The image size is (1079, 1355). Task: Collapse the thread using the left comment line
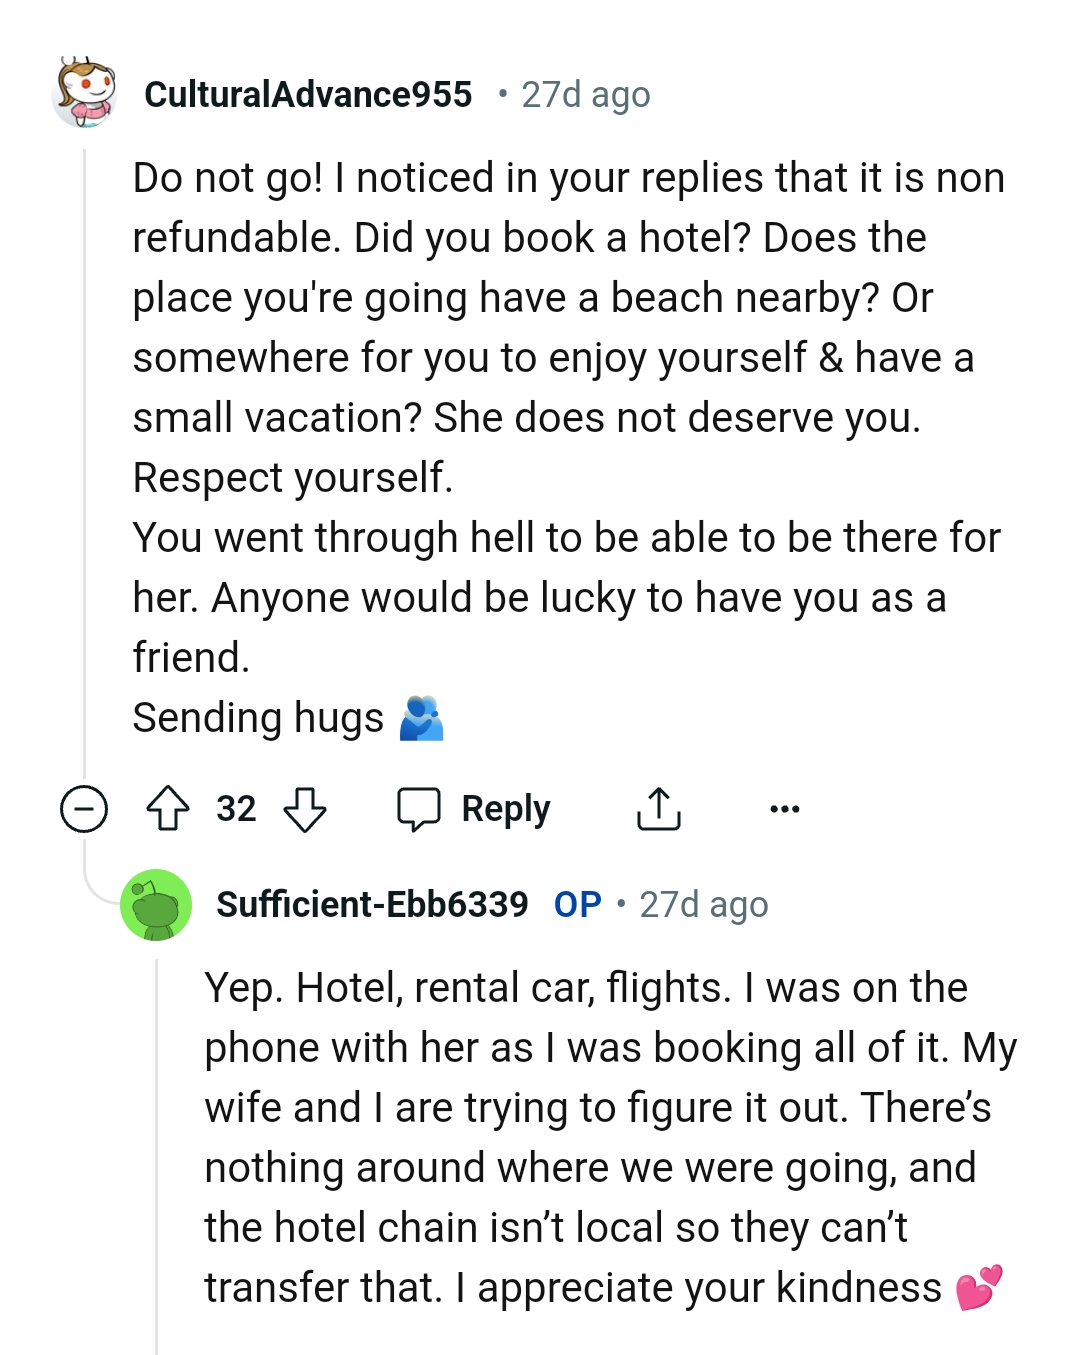pos(84,450)
